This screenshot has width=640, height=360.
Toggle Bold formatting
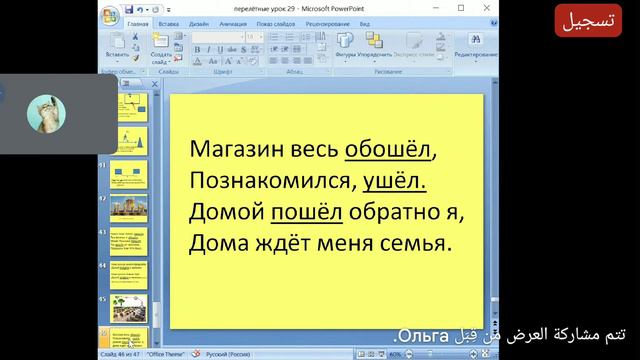(197, 49)
